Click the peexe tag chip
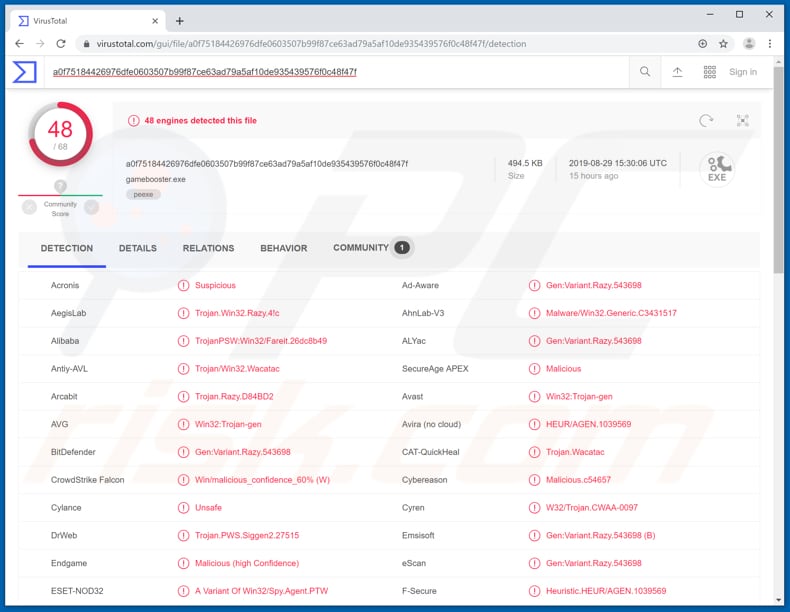This screenshot has height=612, width=790. coord(143,194)
